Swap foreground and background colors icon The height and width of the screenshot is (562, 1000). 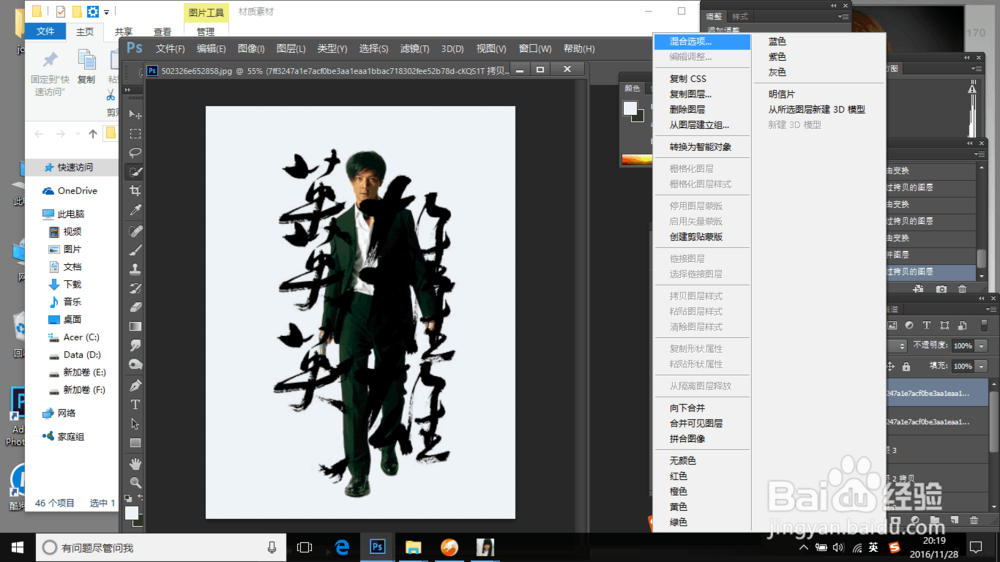[141, 498]
